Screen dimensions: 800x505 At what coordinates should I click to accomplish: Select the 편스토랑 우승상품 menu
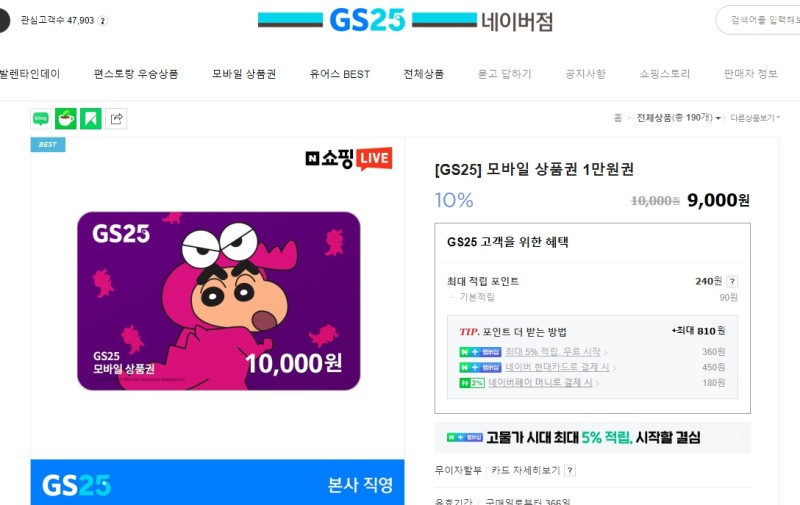pyautogui.click(x=136, y=74)
